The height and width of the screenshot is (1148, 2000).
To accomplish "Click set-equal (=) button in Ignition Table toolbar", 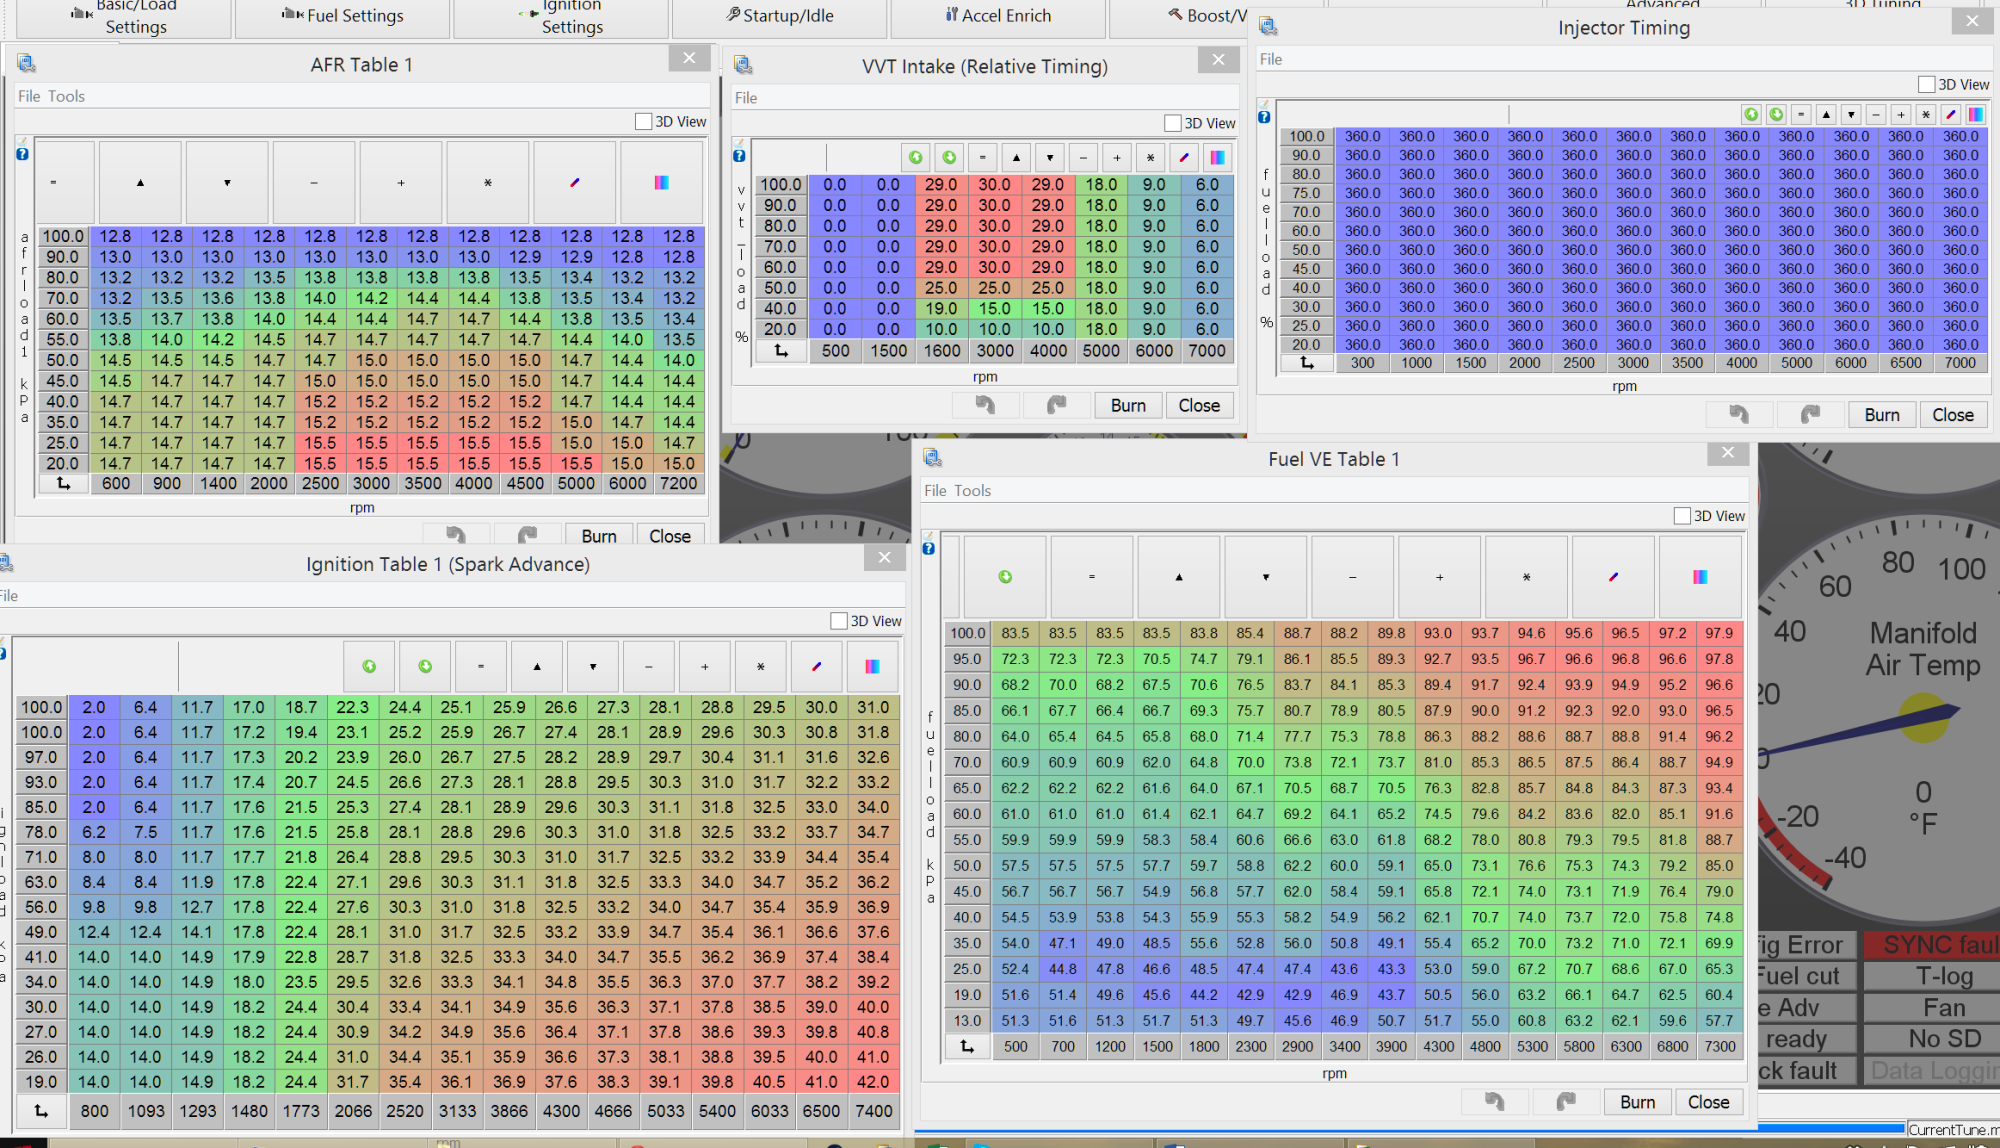I will pyautogui.click(x=481, y=667).
